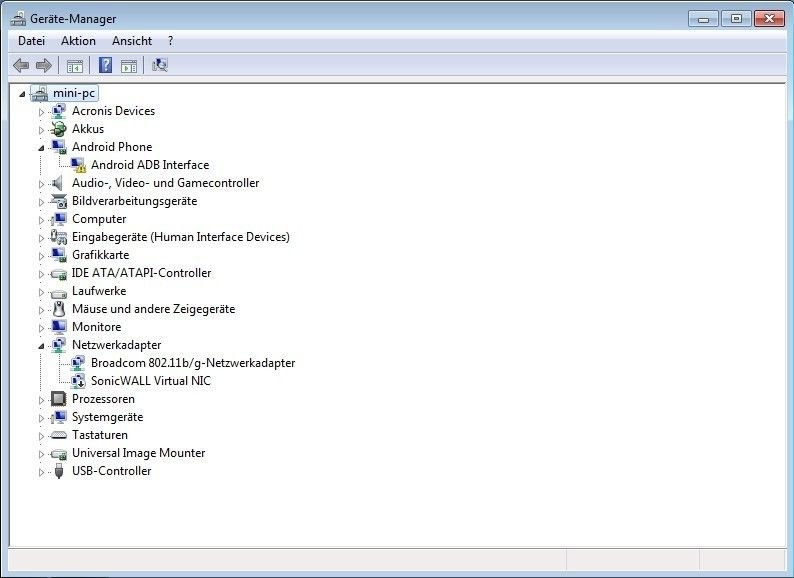Select the IDE ATA/ATAPI-Controller label
Image resolution: width=794 pixels, height=578 pixels.
[141, 273]
